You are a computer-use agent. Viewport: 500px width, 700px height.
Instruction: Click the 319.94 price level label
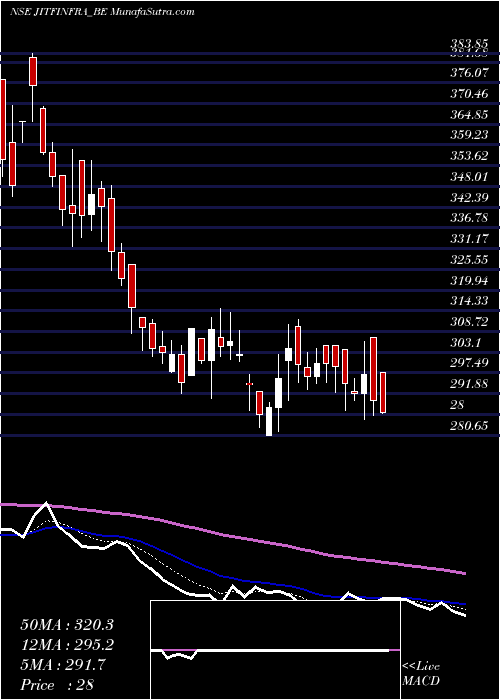469,280
